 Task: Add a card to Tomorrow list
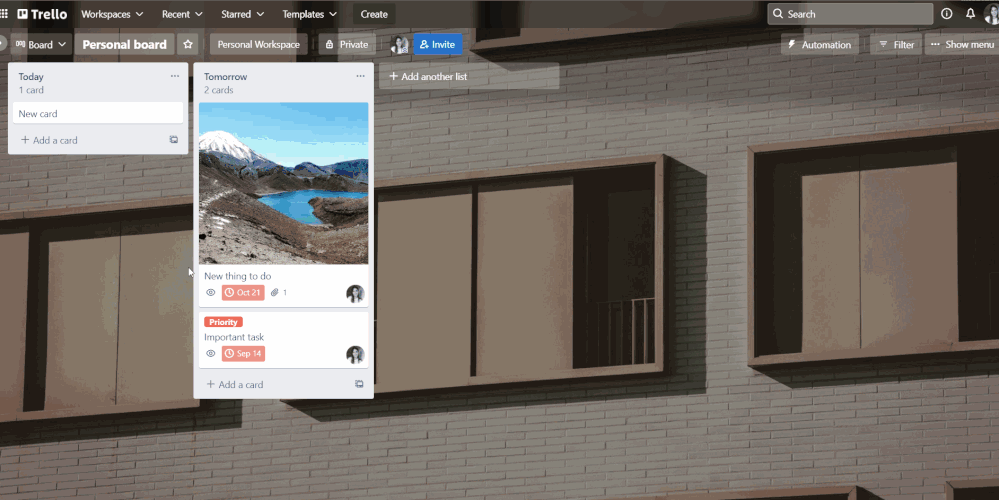pyautogui.click(x=234, y=385)
